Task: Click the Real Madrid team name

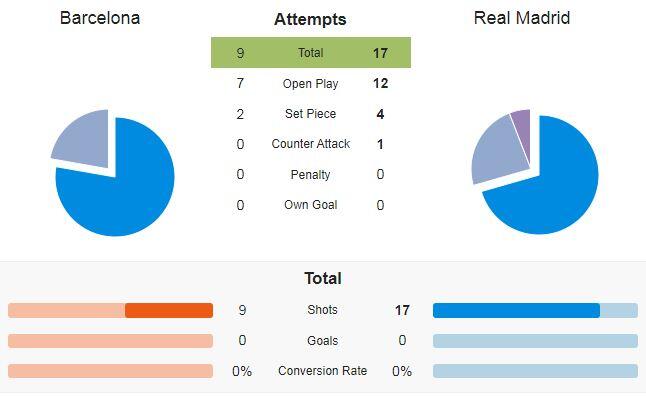Action: pos(522,18)
